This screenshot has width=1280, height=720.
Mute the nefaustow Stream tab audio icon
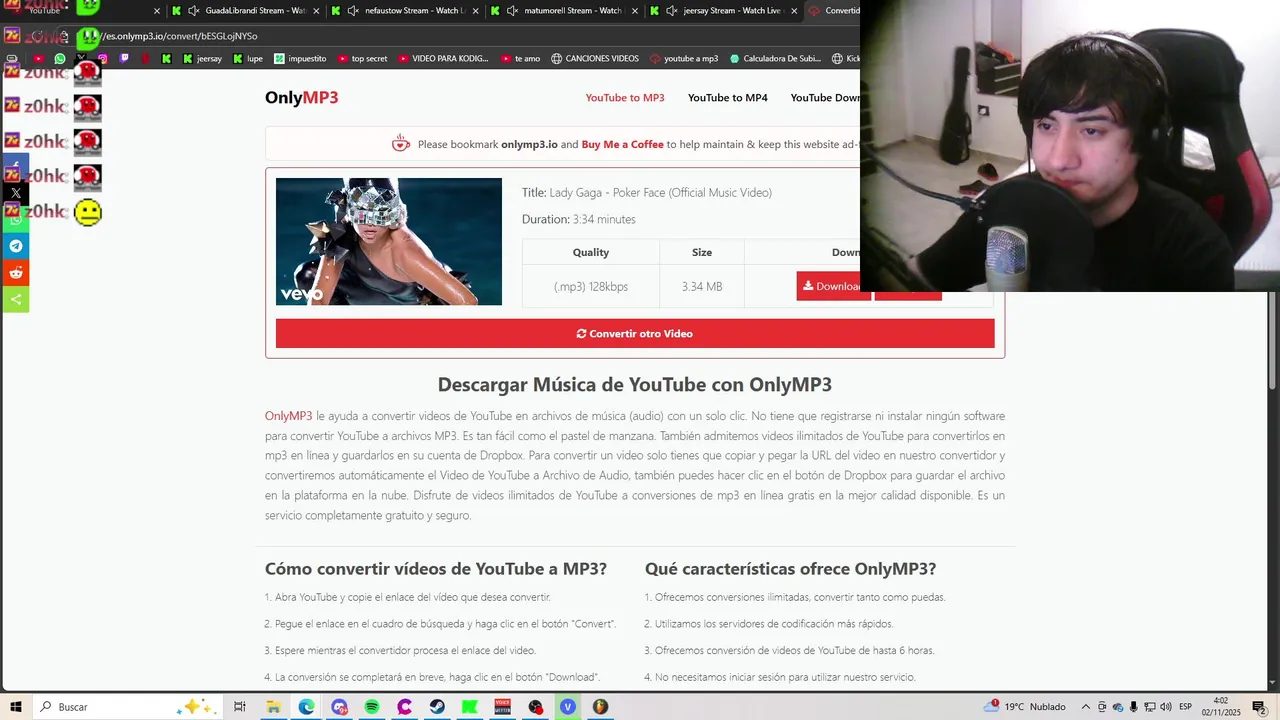(x=353, y=11)
